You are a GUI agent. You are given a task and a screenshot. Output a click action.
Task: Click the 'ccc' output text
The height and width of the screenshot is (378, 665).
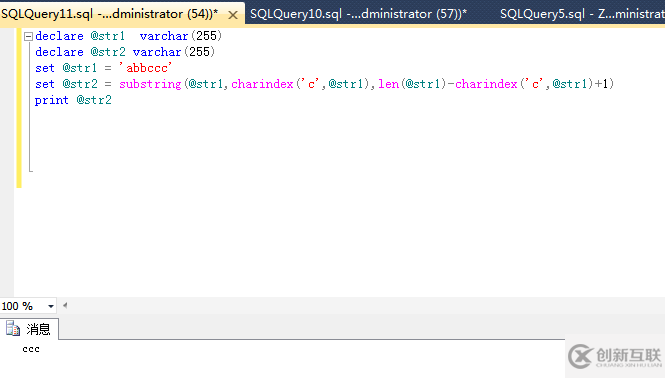(x=31, y=349)
